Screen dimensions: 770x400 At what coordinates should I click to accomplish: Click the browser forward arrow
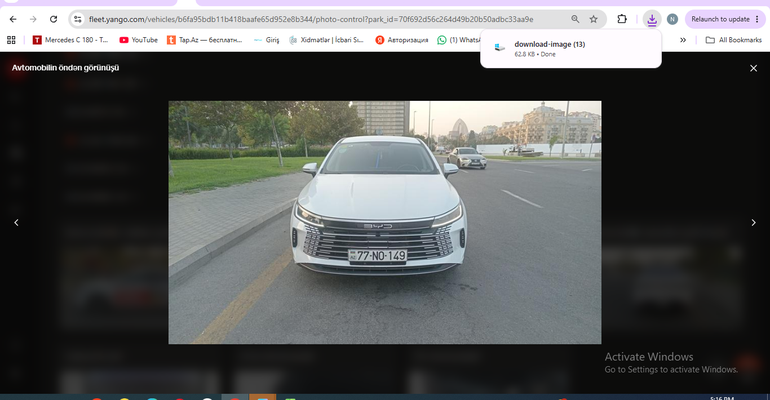[33, 19]
